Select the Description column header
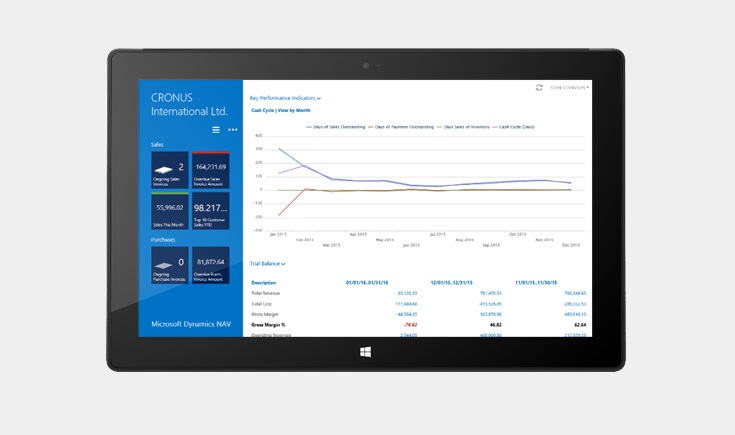The width and height of the screenshot is (735, 435). pyautogui.click(x=263, y=283)
